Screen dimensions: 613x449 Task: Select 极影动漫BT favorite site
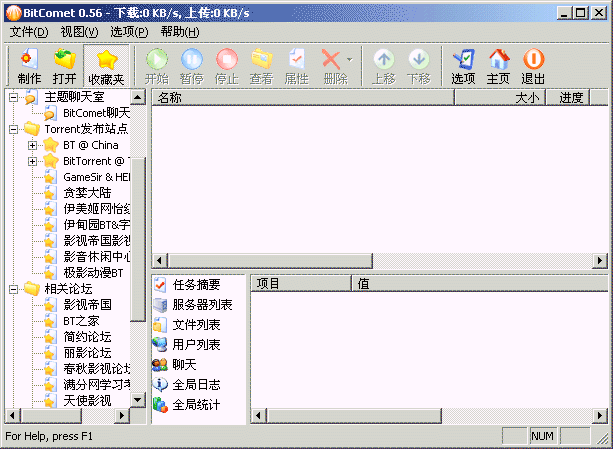point(93,272)
